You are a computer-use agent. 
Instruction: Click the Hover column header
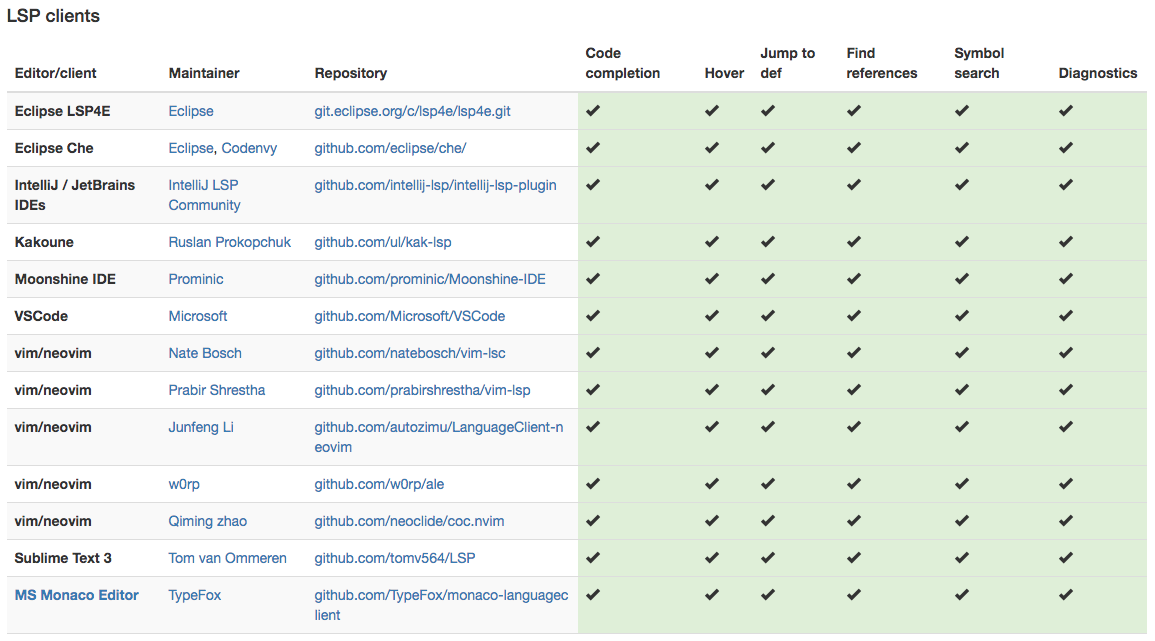click(x=724, y=73)
